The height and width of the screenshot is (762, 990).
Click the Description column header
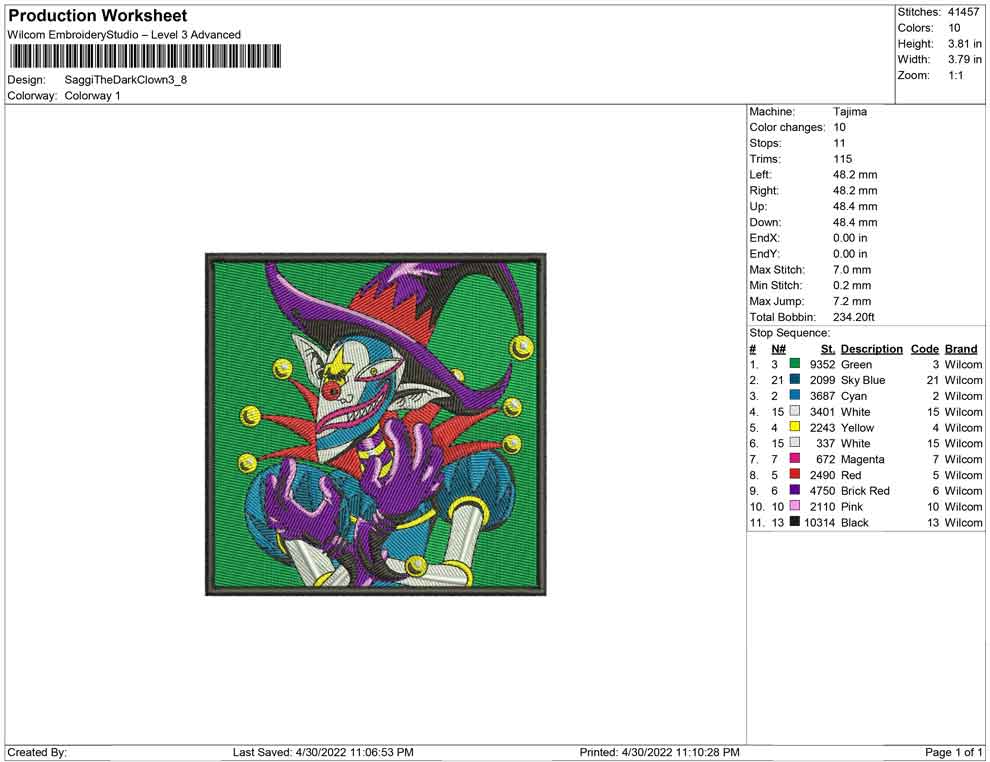(x=871, y=349)
